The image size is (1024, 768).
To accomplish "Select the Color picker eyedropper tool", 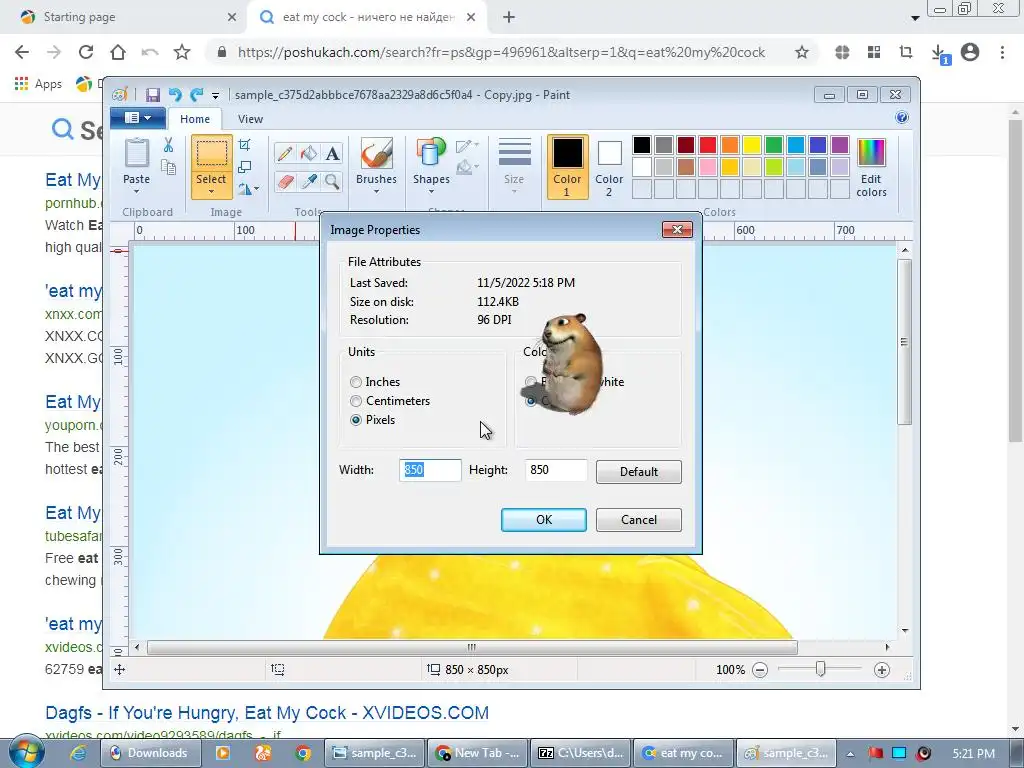I will click(308, 181).
